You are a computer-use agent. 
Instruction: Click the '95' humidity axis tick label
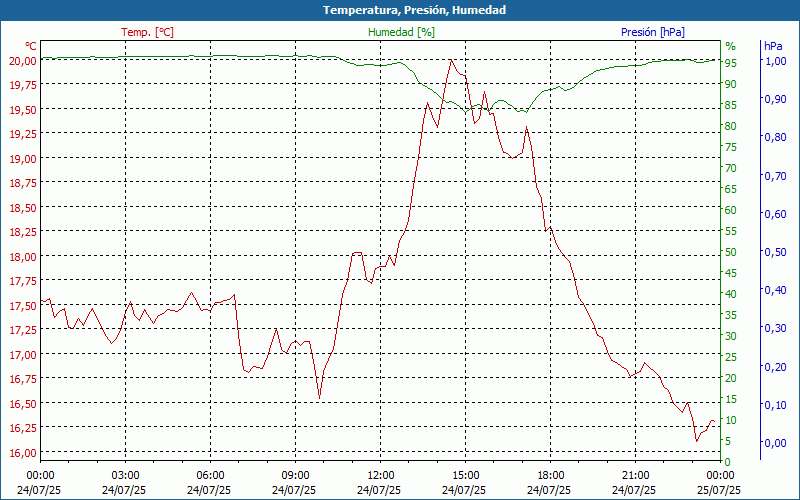click(731, 63)
